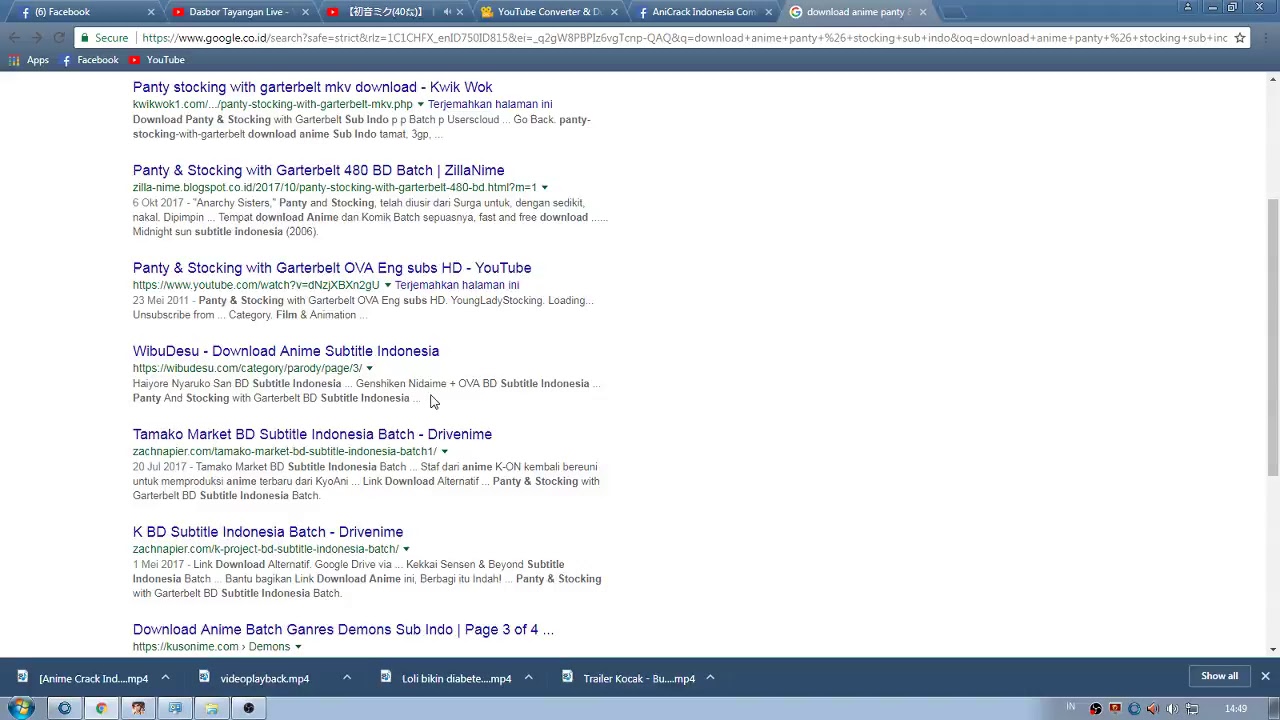The height and width of the screenshot is (720, 1280).
Task: Open new tab with the blank tab button
Action: 954,12
